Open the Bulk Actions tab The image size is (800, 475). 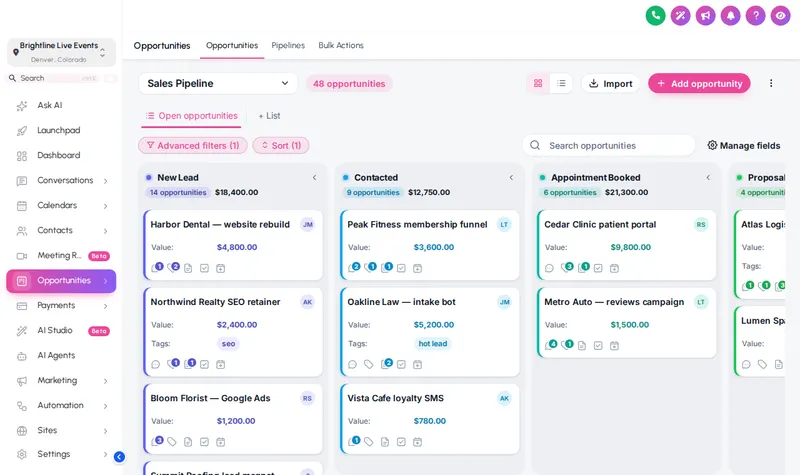pyautogui.click(x=341, y=45)
